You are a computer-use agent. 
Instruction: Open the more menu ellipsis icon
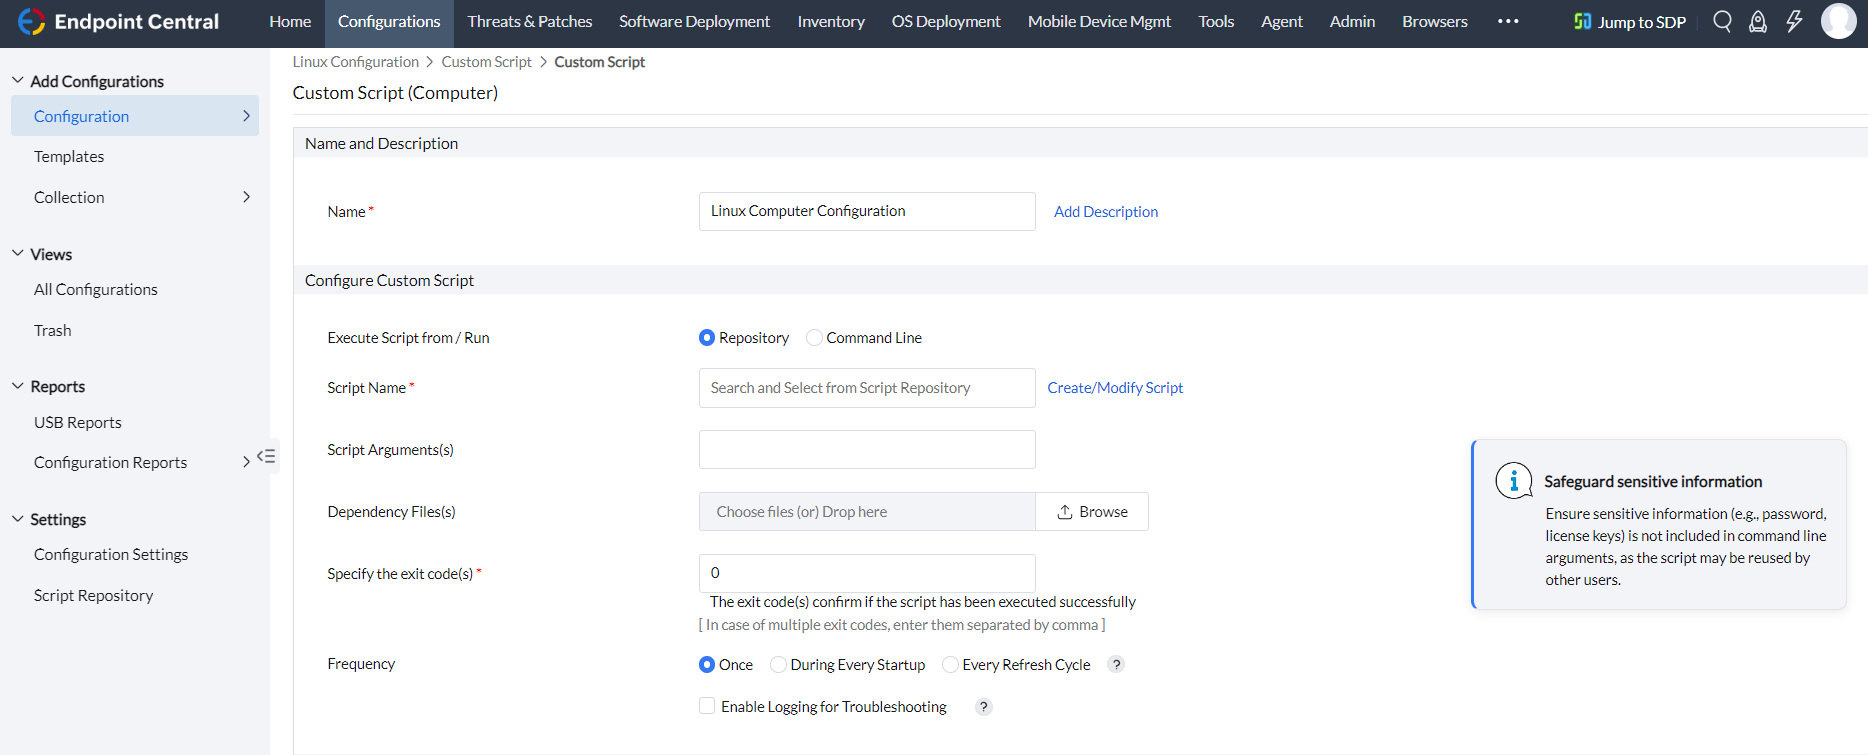pyautogui.click(x=1508, y=21)
